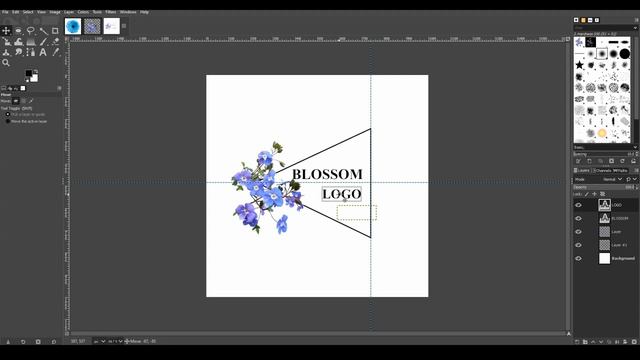Select the Gradient fill tool
Image resolution: width=640 pixels, height=360 pixels.
(x=31, y=42)
